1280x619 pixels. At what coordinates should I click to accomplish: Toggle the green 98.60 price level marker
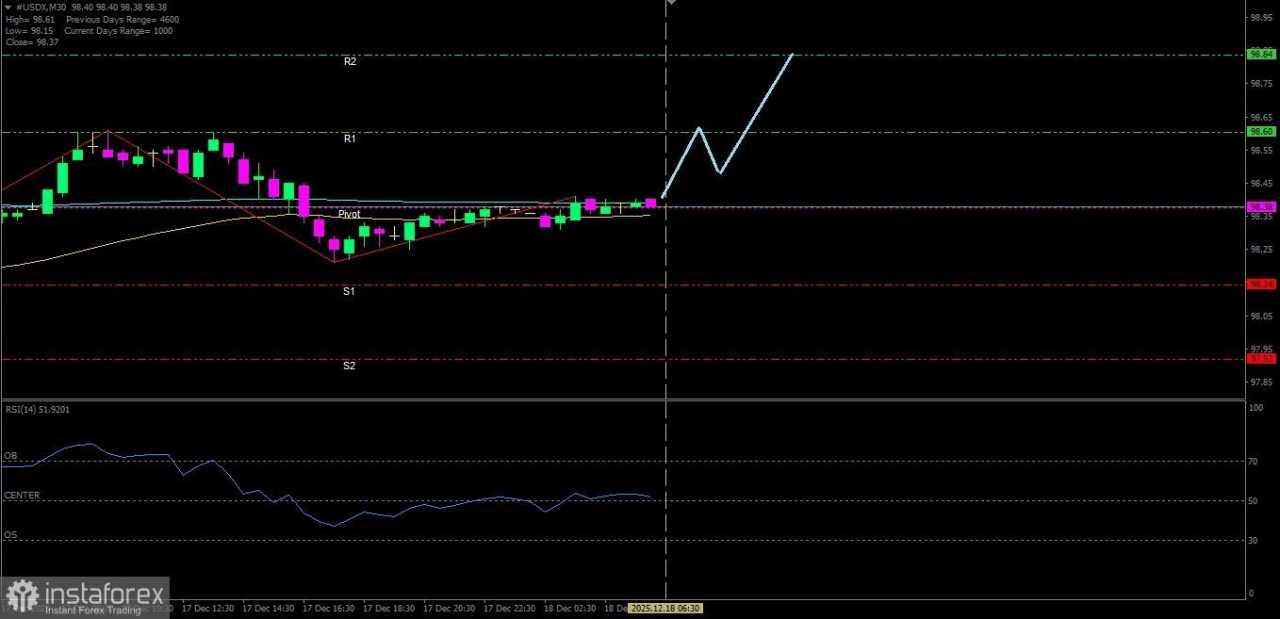[1261, 131]
